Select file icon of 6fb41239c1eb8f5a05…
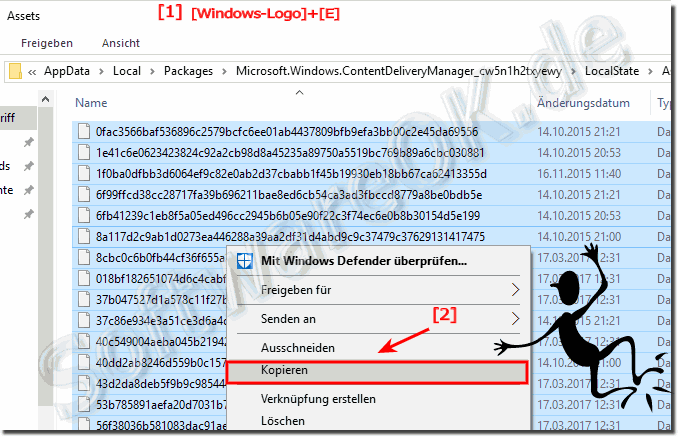 (84, 215)
